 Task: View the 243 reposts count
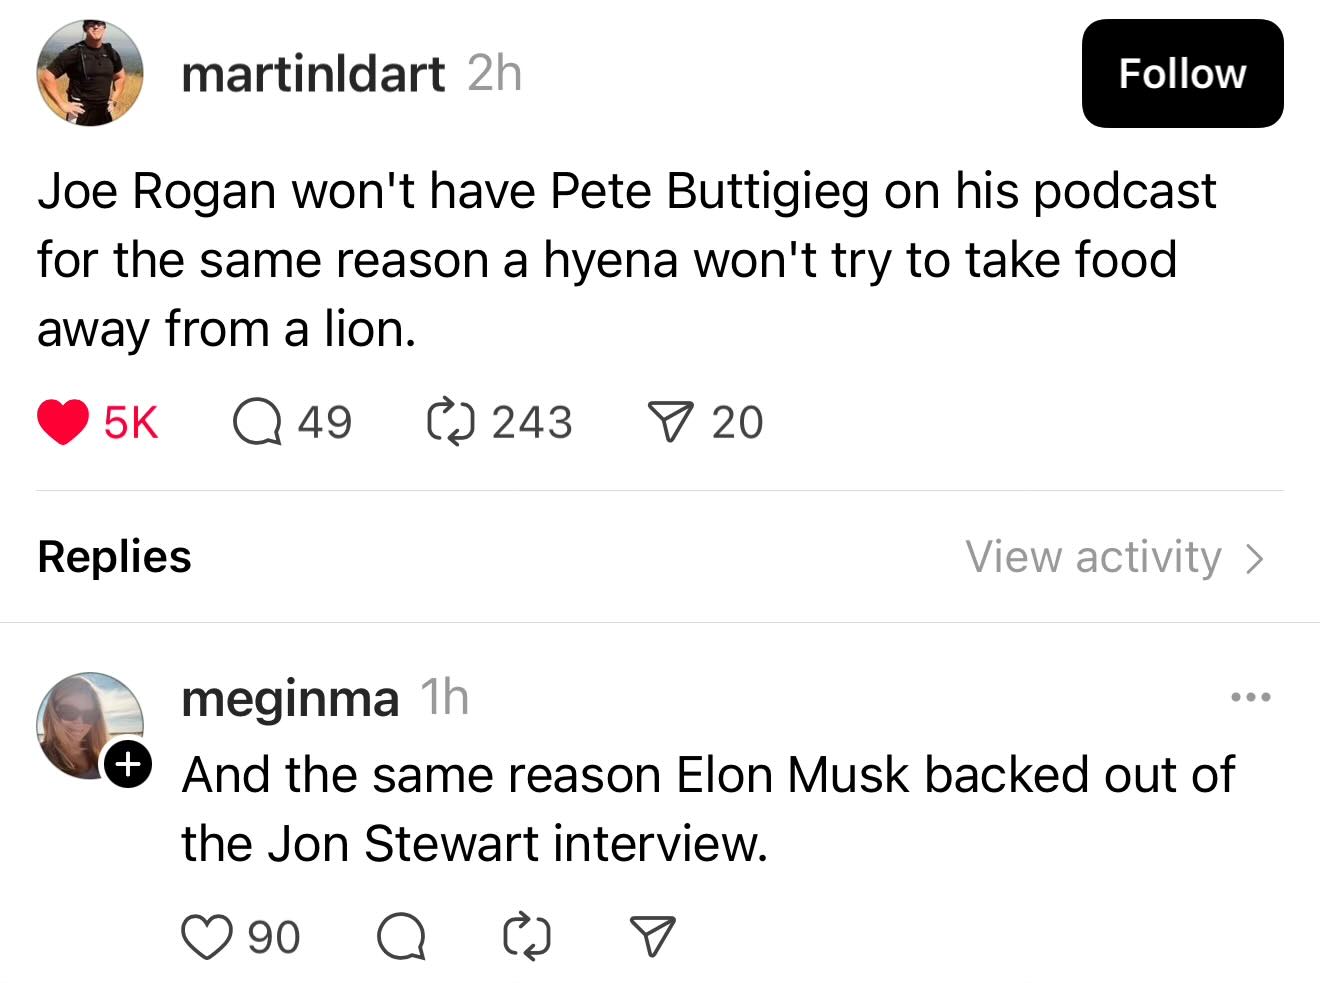532,422
